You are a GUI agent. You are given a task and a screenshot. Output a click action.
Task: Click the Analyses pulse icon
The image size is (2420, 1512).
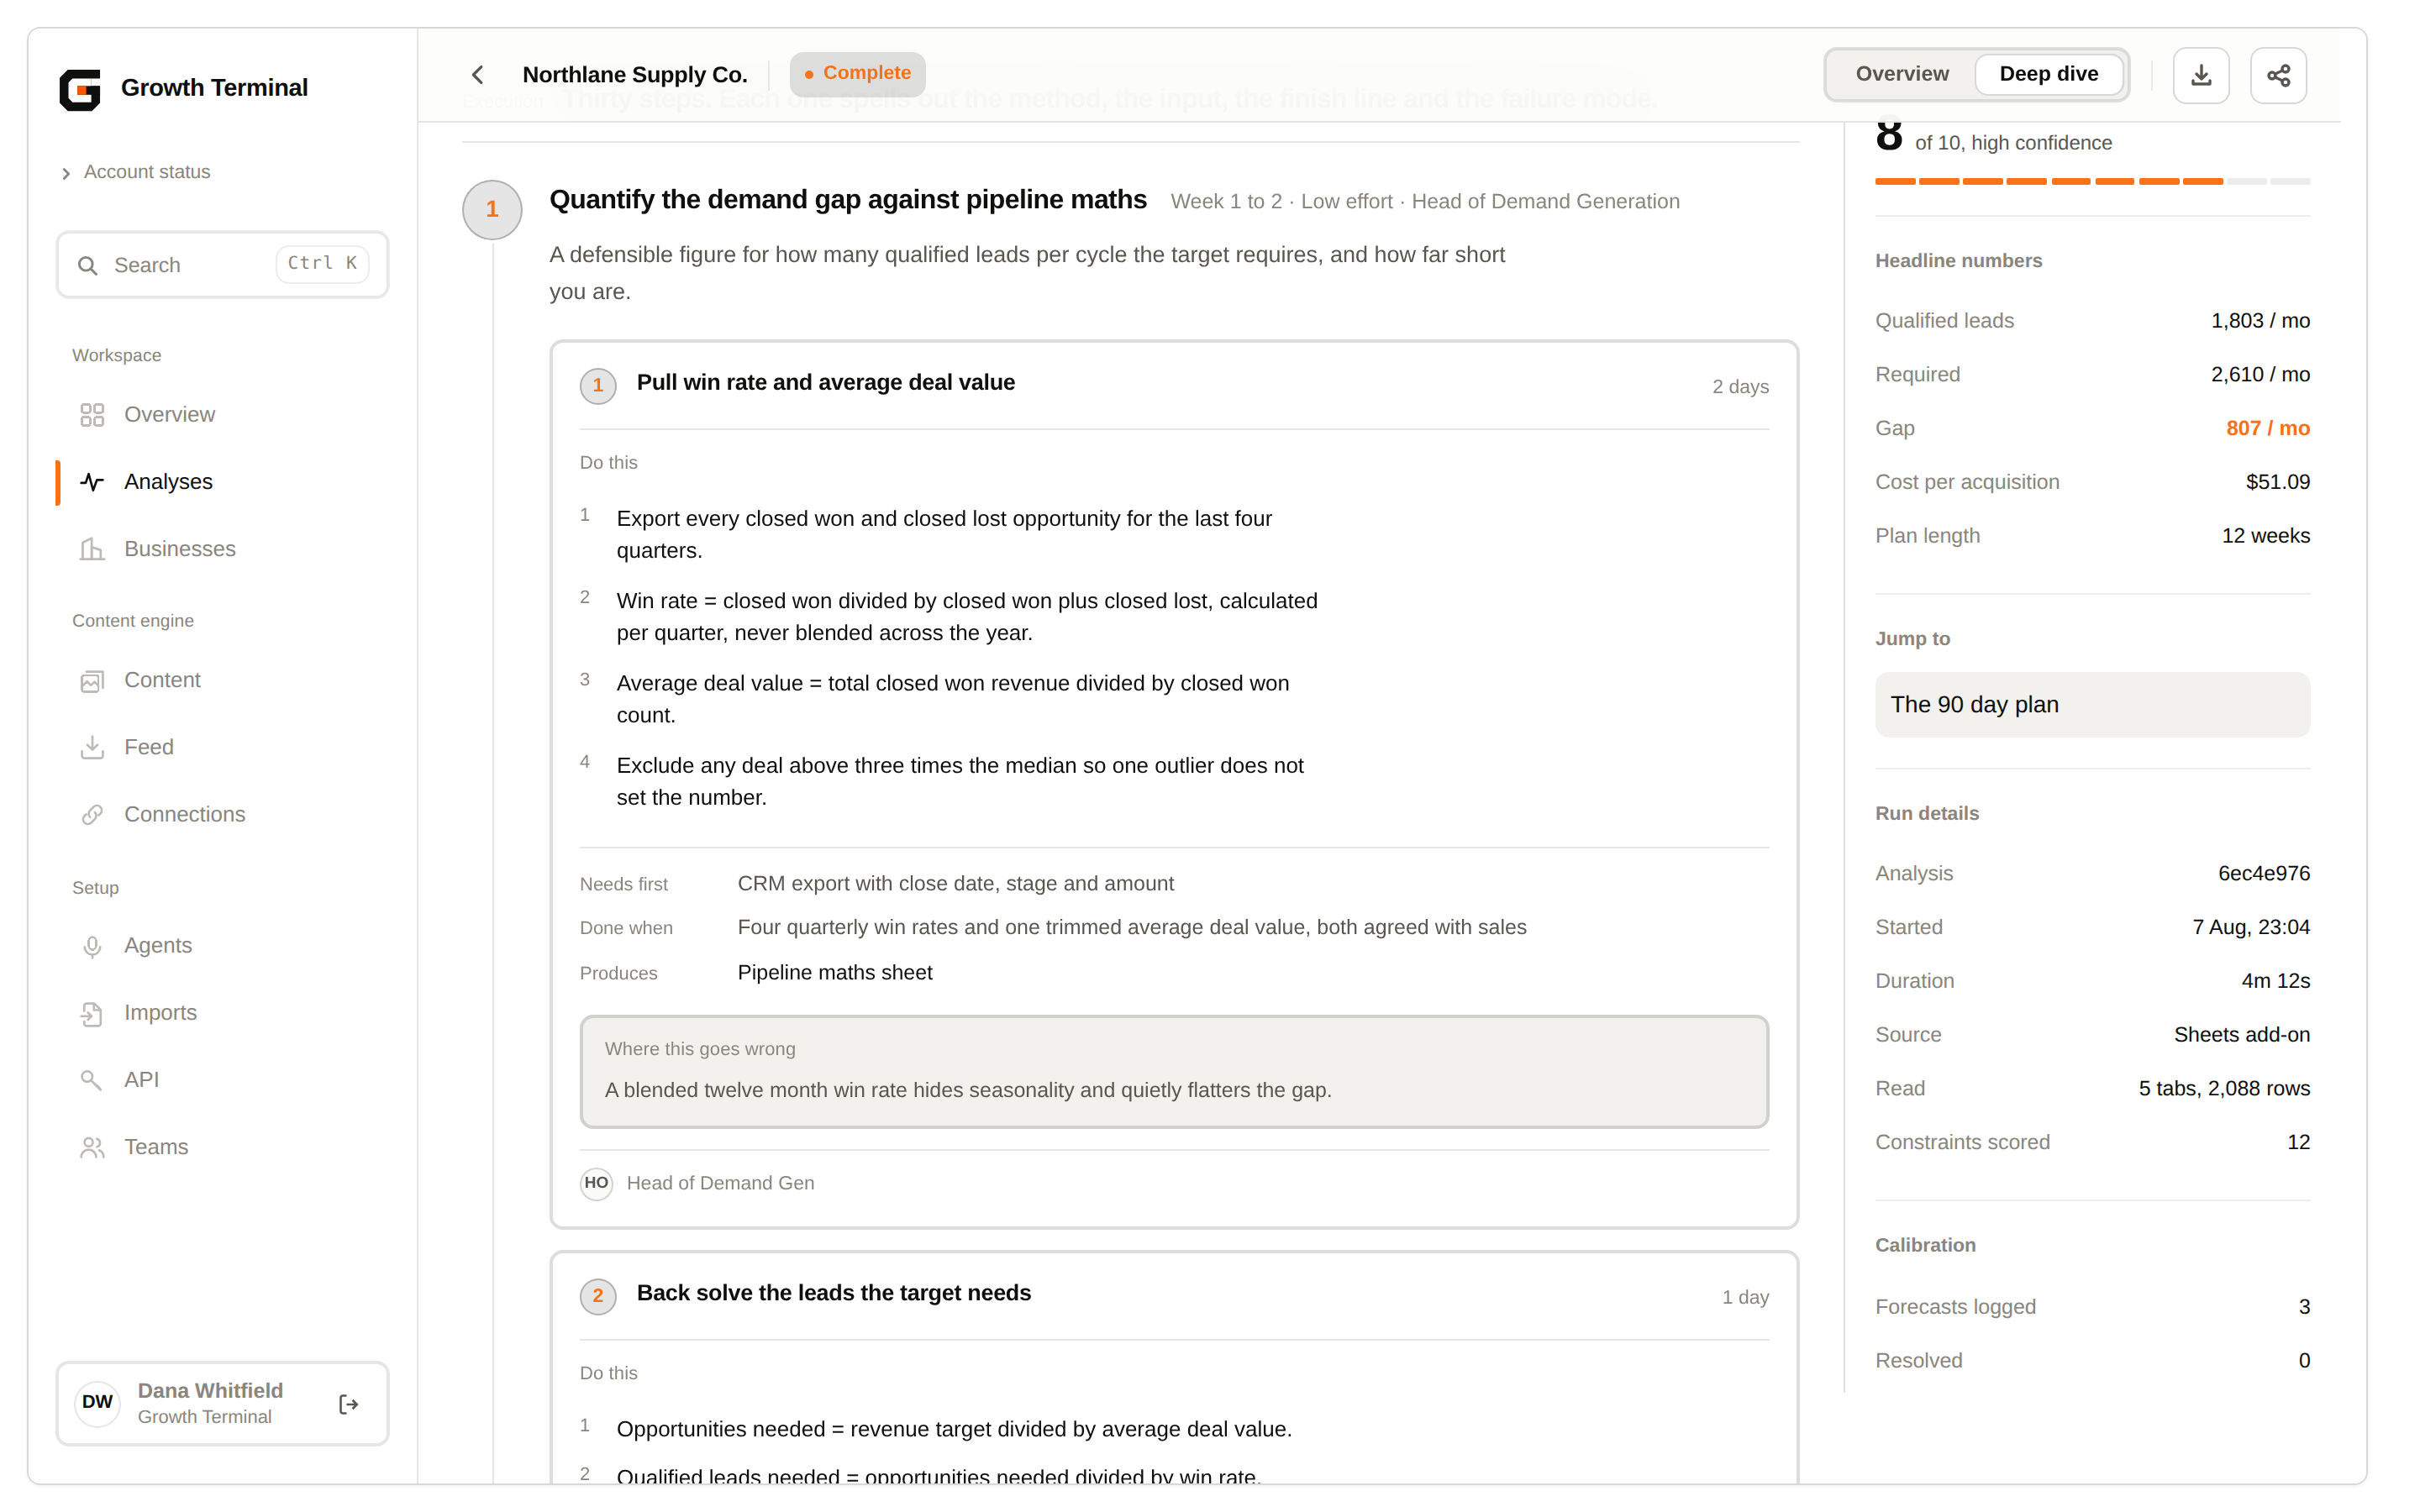pyautogui.click(x=92, y=482)
